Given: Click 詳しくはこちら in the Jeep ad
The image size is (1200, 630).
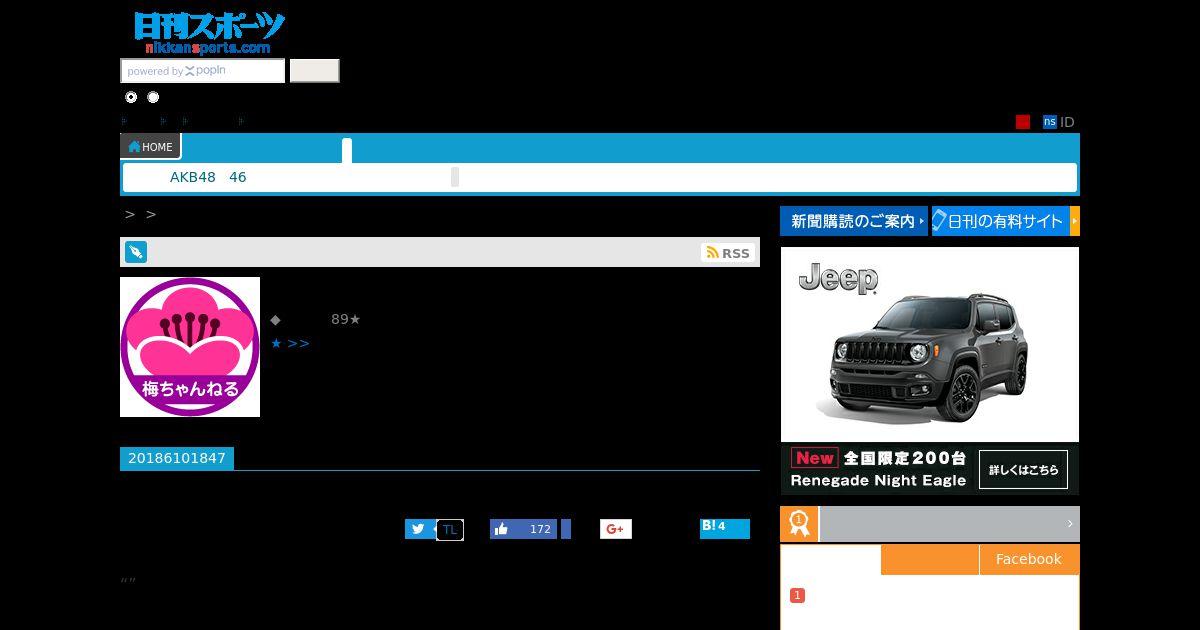Looking at the screenshot, I should click(x=1023, y=469).
